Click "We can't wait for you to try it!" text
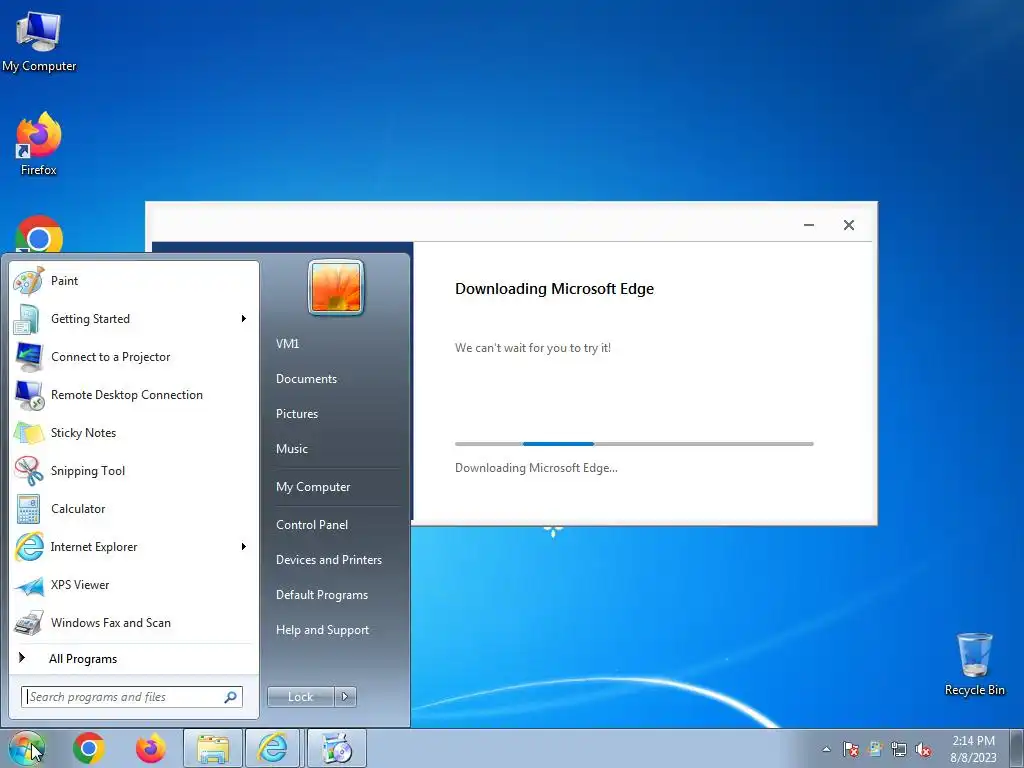The image size is (1024, 768). pos(533,348)
